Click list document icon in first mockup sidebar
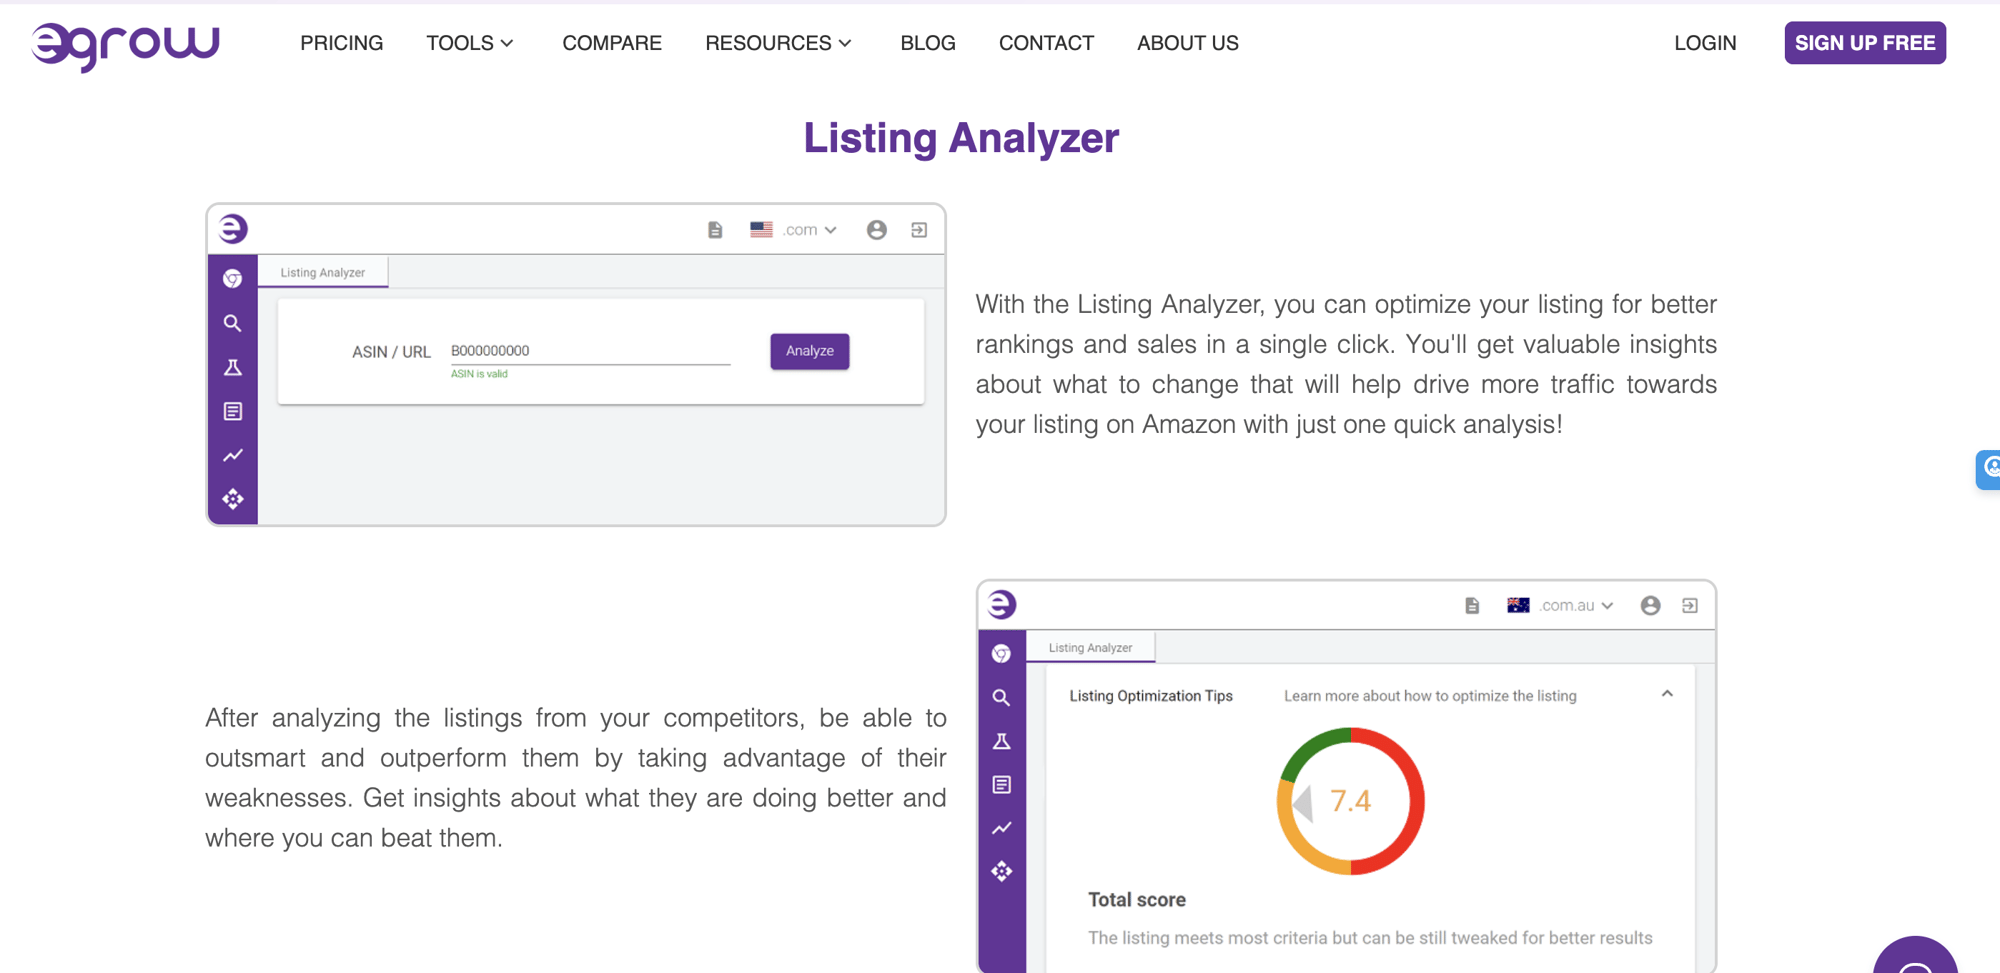The height and width of the screenshot is (973, 2000). tap(233, 411)
